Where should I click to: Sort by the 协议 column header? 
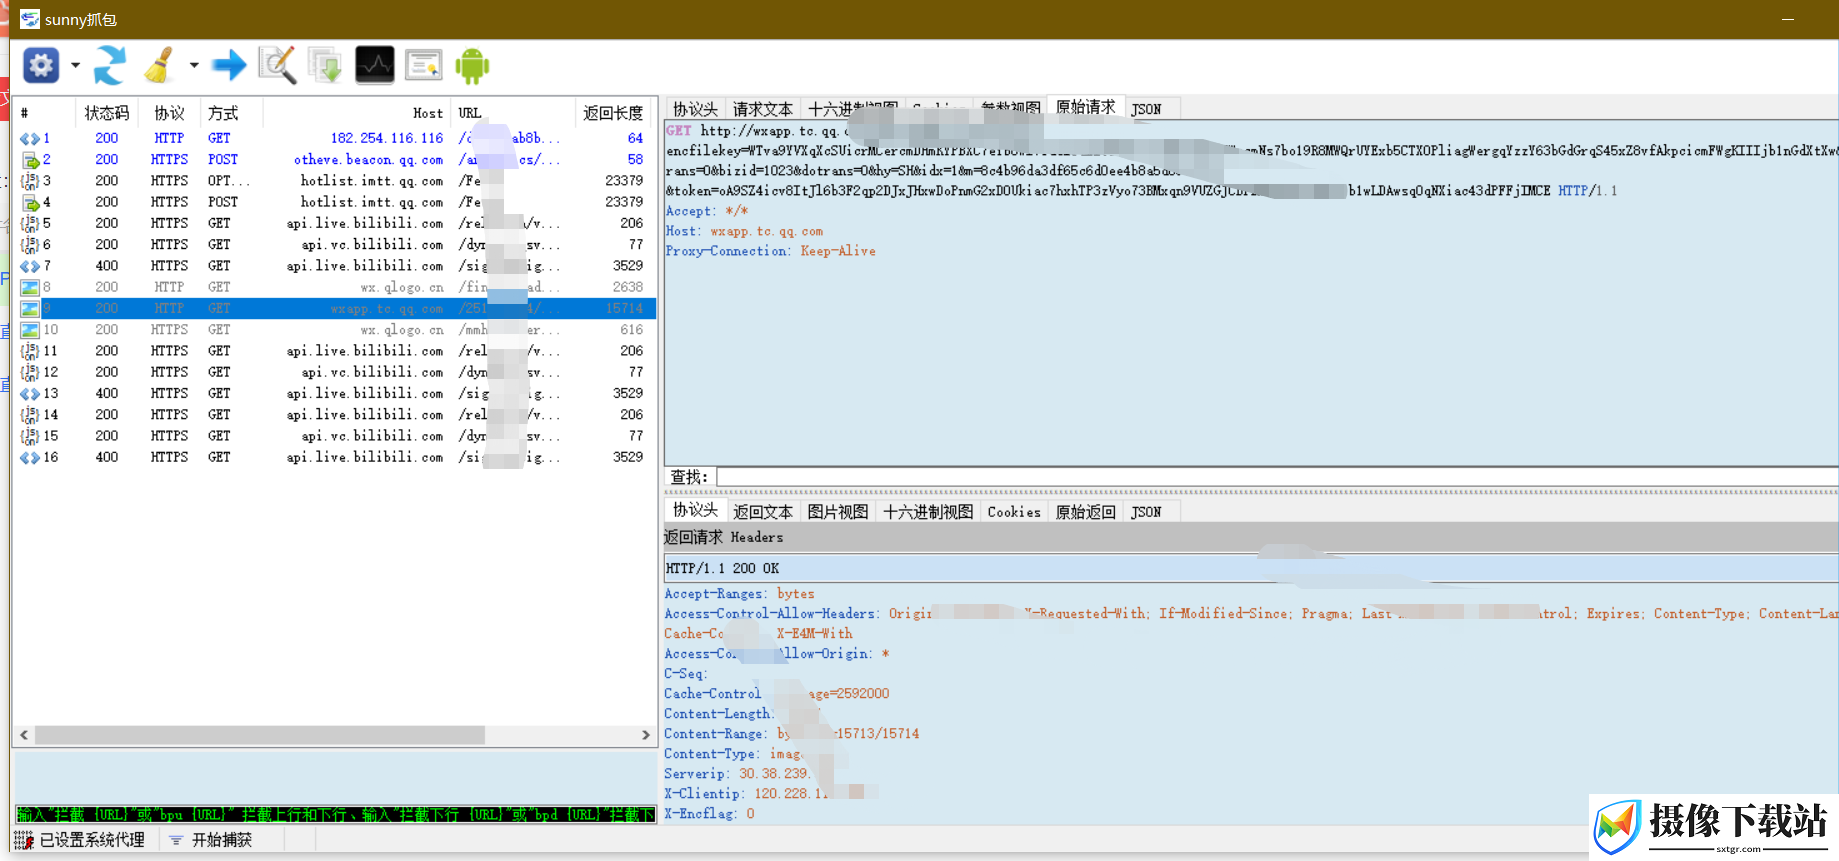point(169,113)
